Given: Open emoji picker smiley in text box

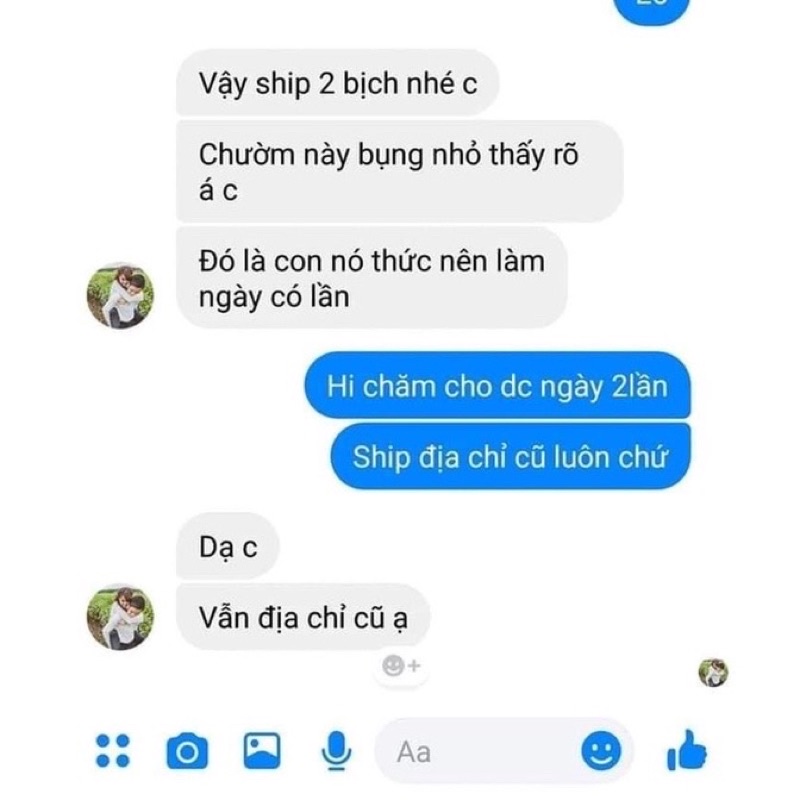Looking at the screenshot, I should [601, 751].
